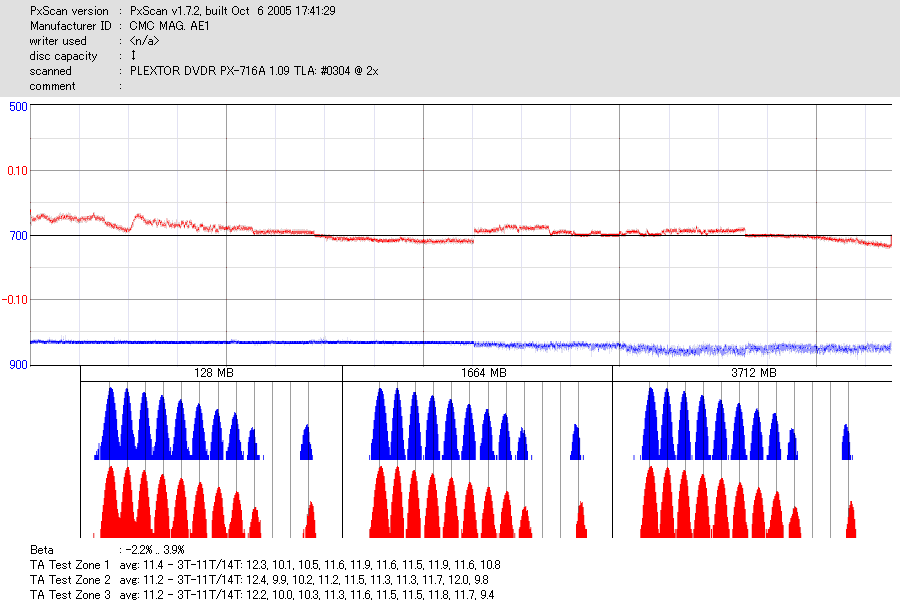This screenshot has width=900, height=607.
Task: Click the 'comment' label
Action: [x=52, y=86]
